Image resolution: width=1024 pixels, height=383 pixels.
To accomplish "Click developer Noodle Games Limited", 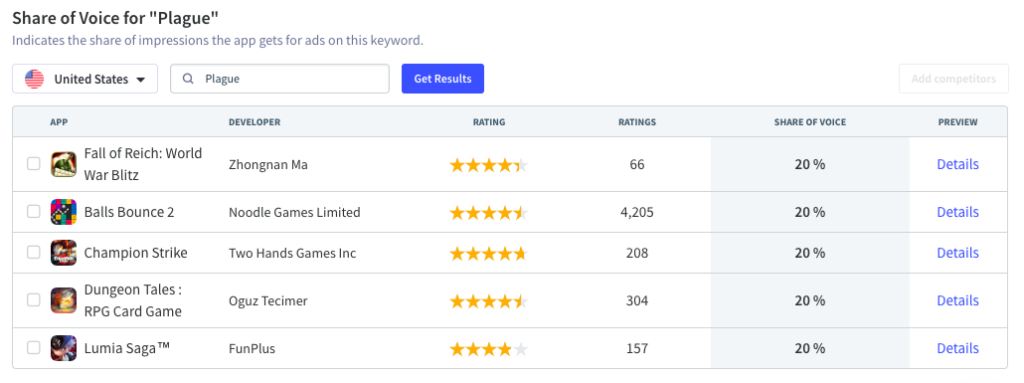I will (295, 212).
